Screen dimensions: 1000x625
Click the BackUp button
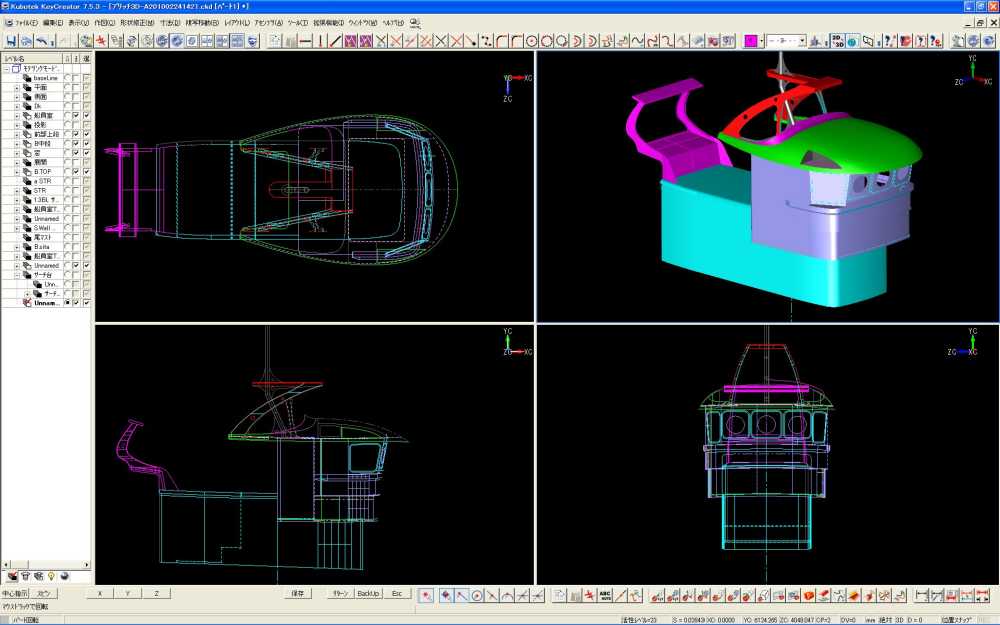click(368, 593)
